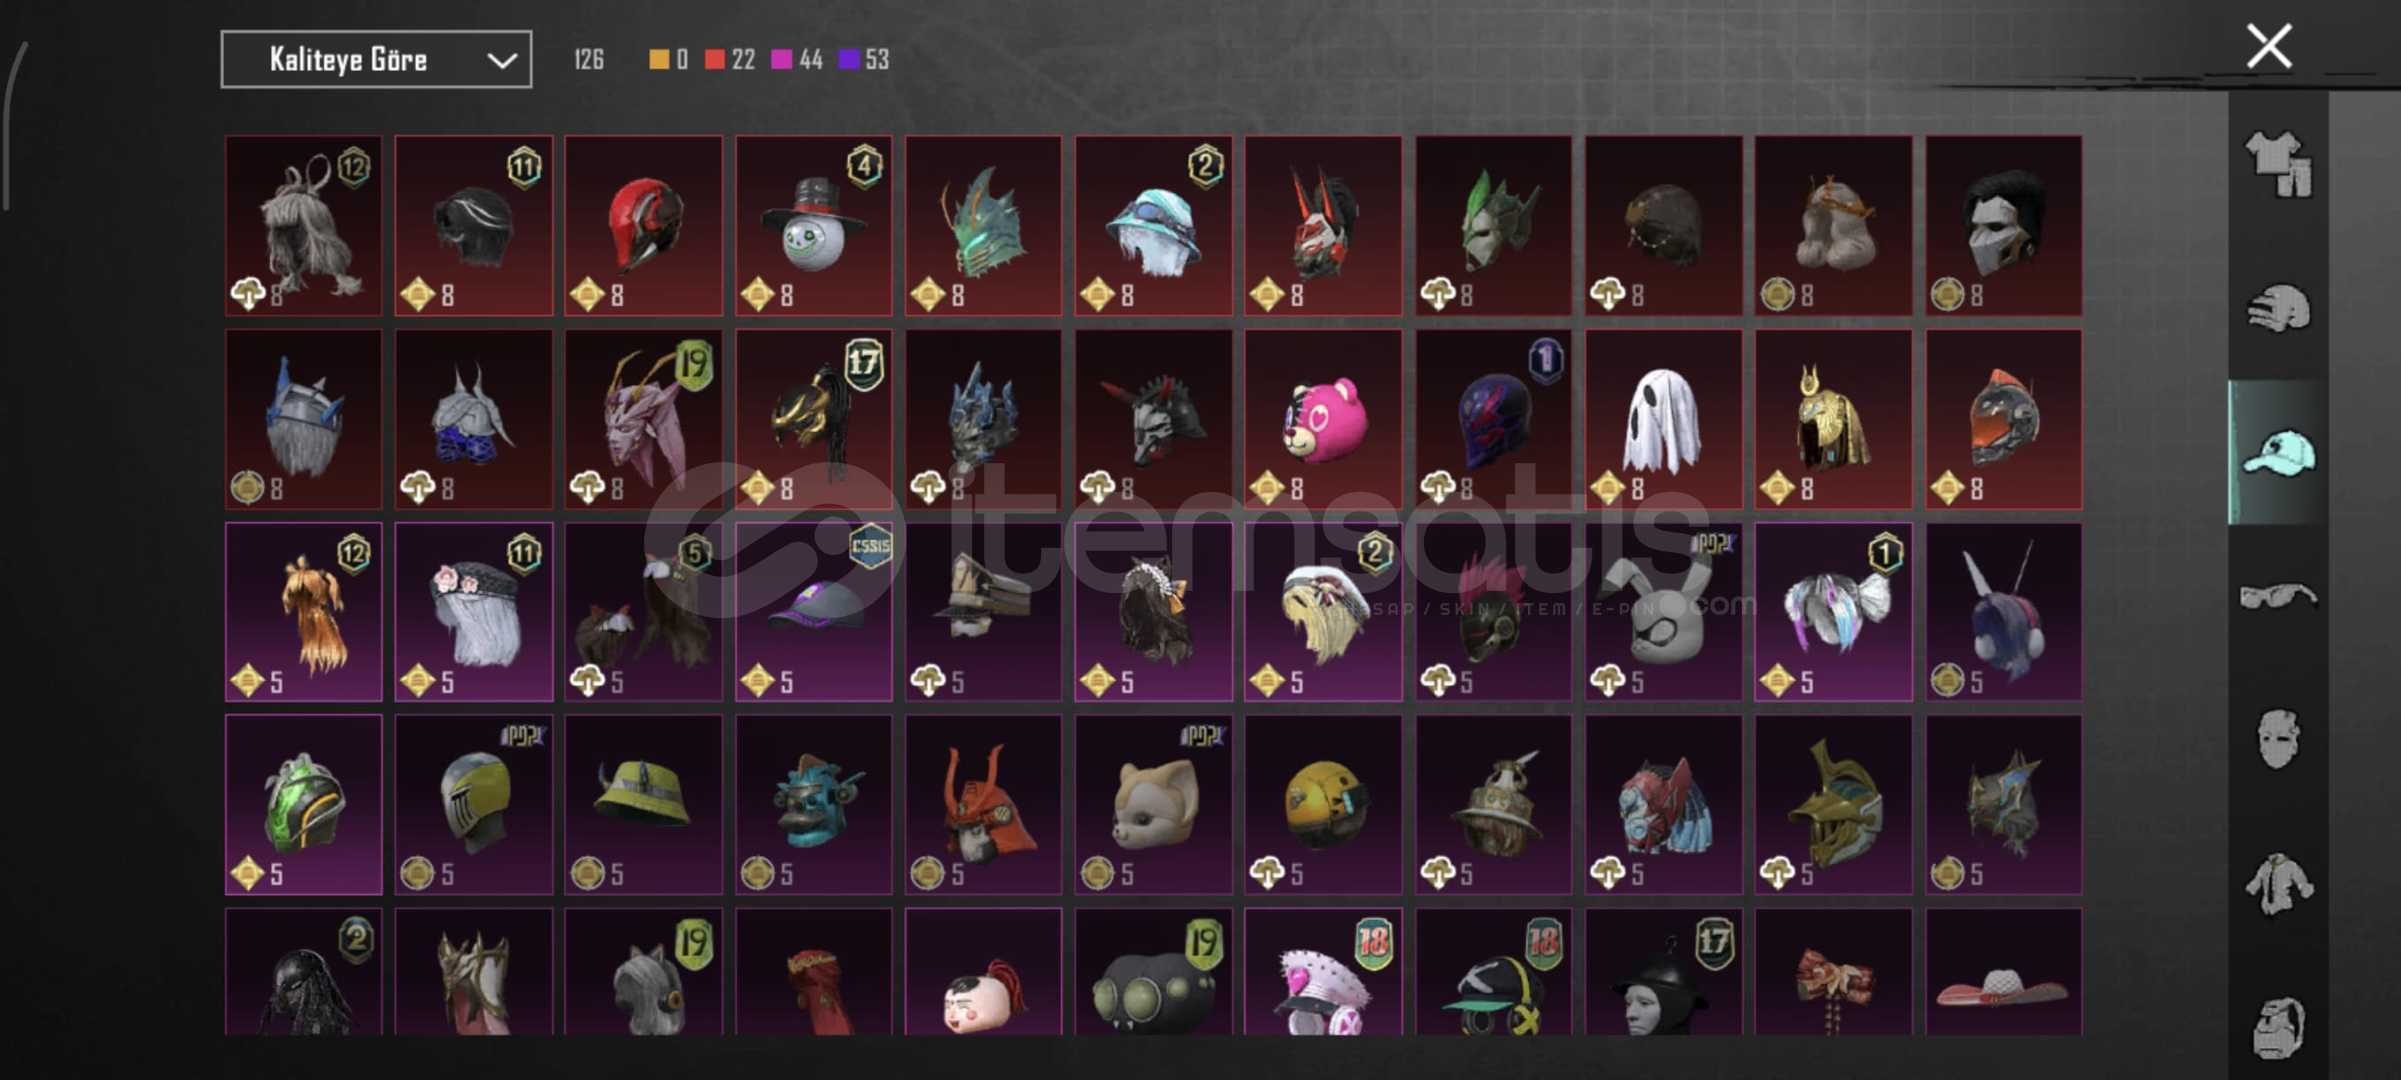Open the sunglasses category icon
The height and width of the screenshot is (1080, 2401).
pos(2278,597)
